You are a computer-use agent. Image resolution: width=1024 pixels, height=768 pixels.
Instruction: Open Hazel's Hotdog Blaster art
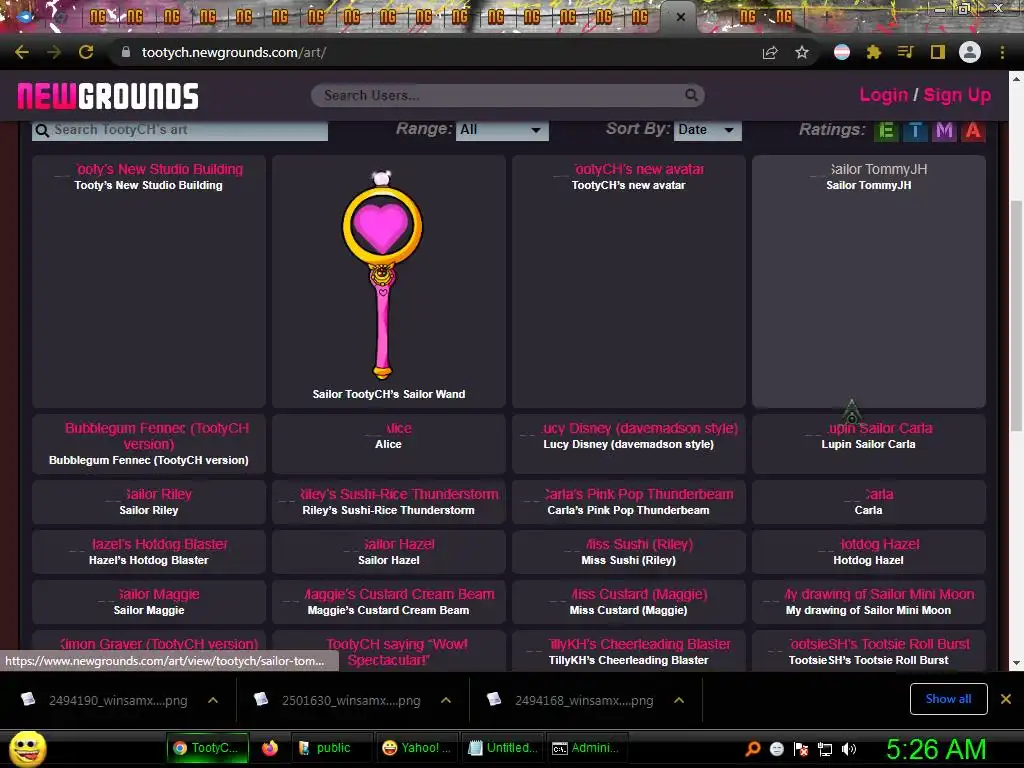[x=149, y=552]
